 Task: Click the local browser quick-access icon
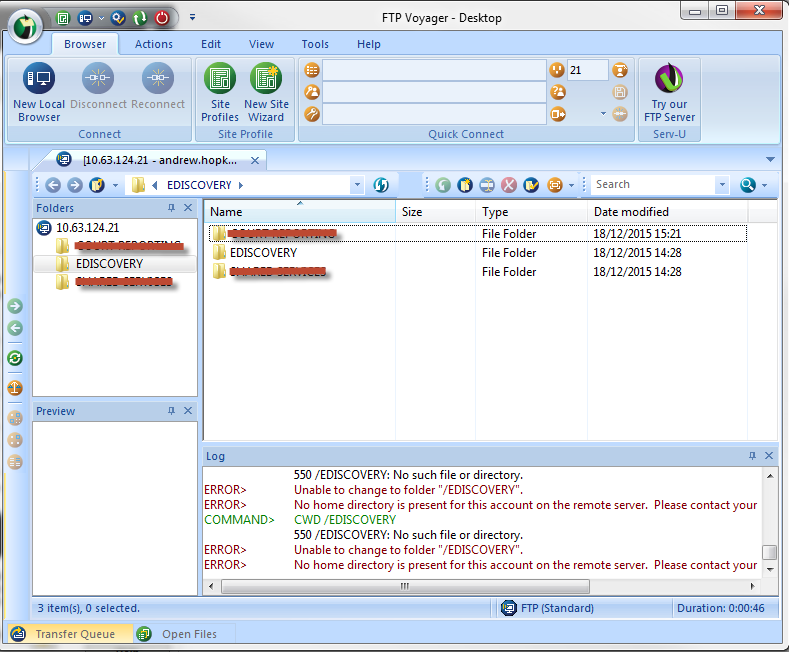(85, 19)
